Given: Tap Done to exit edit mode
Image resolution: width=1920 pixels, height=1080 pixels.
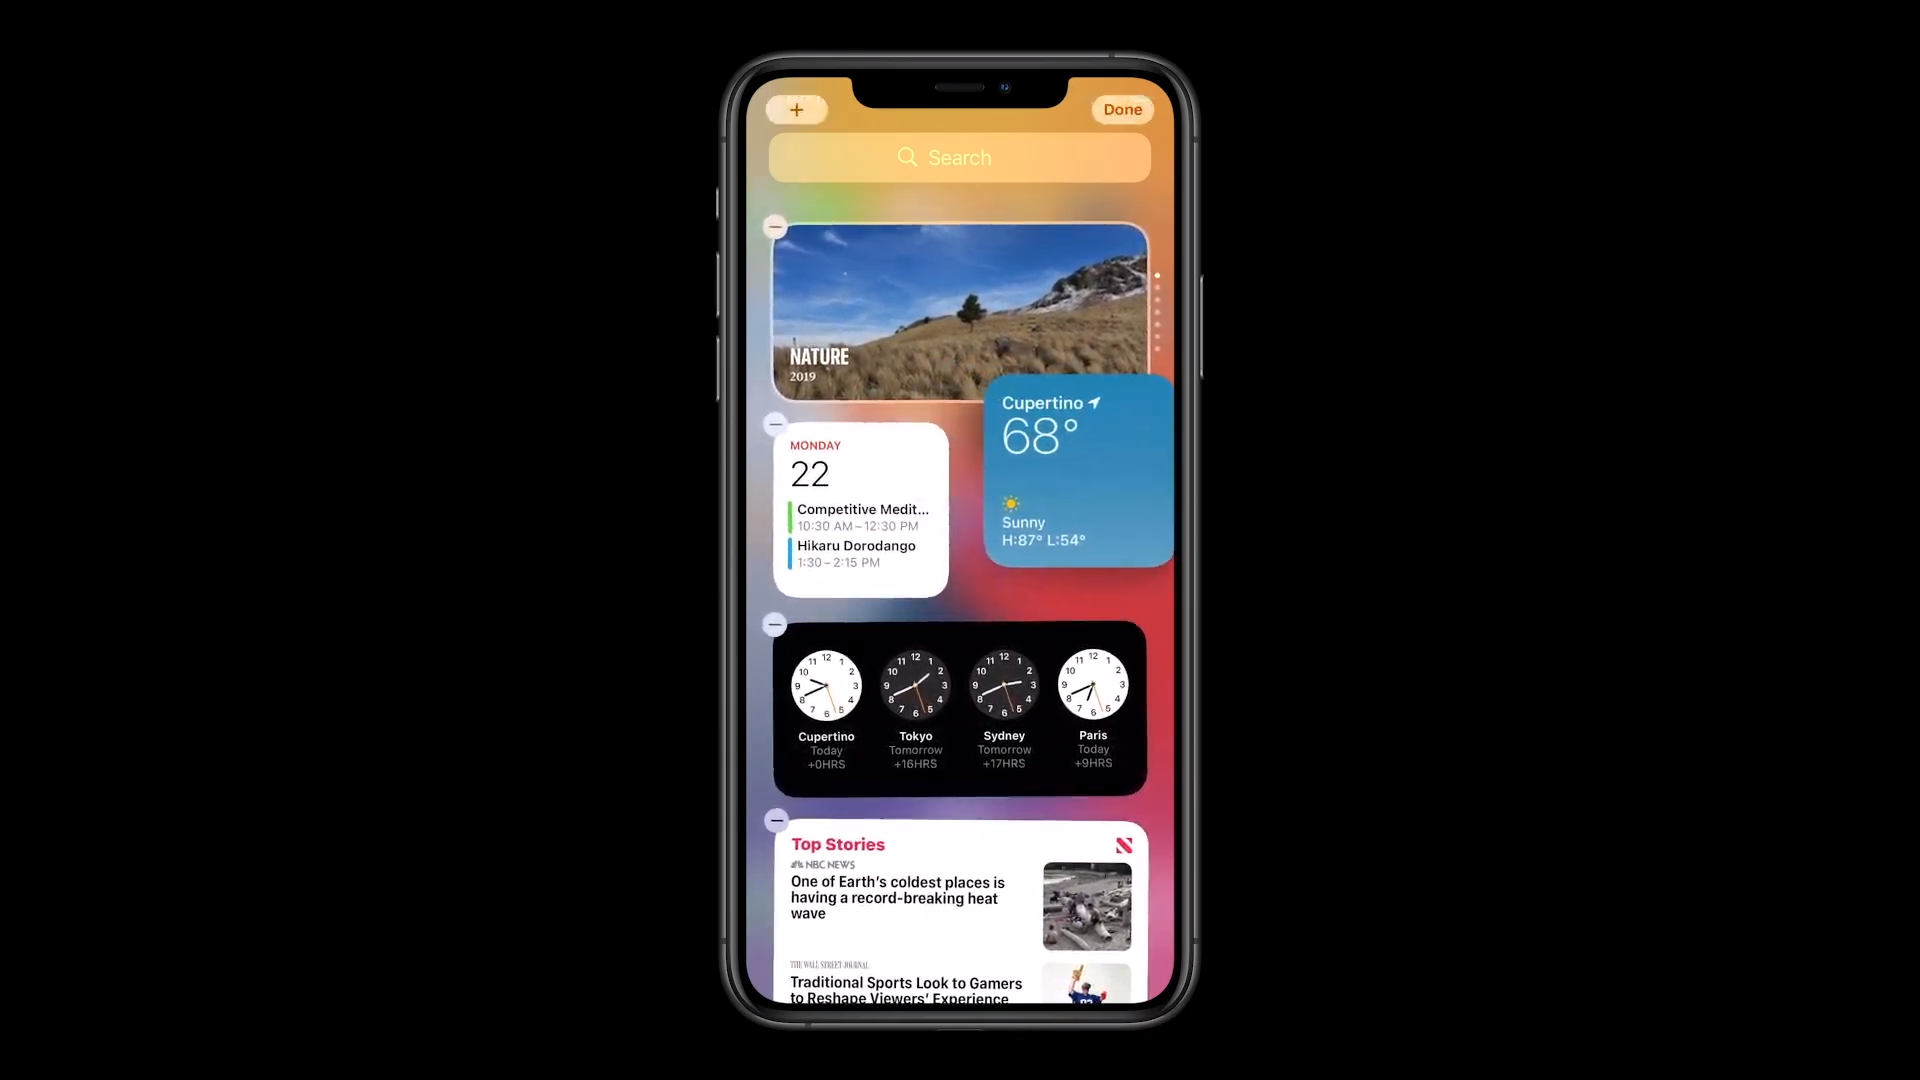Looking at the screenshot, I should pyautogui.click(x=1122, y=108).
